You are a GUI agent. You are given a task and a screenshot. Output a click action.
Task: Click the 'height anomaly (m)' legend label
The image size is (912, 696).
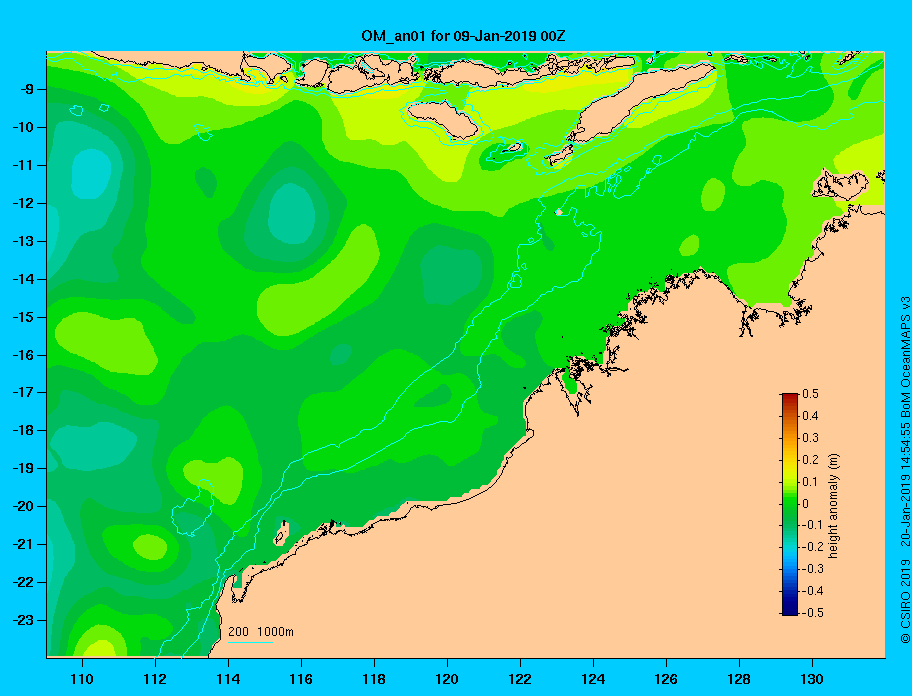pos(833,506)
